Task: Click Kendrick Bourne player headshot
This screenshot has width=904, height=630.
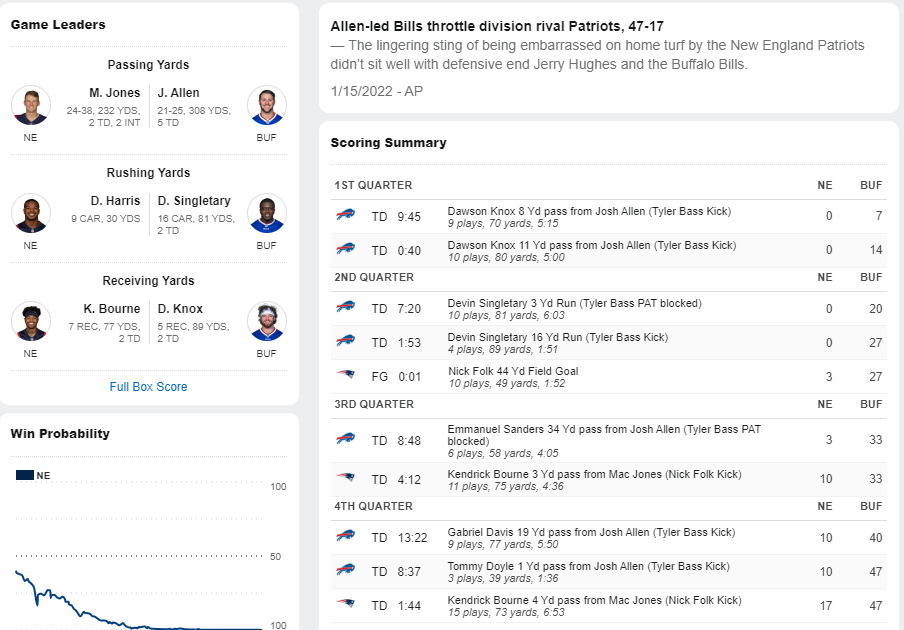Action: pos(31,321)
